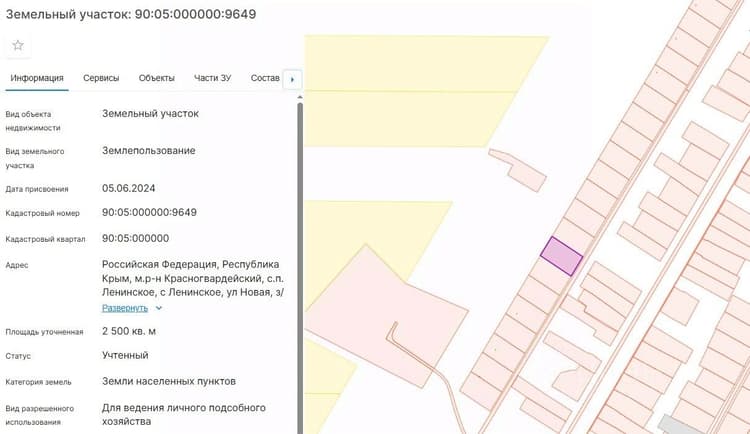Viewport: 750px width, 434px height.
Task: Select the highlighted purple parcel on map
Action: pos(562,256)
